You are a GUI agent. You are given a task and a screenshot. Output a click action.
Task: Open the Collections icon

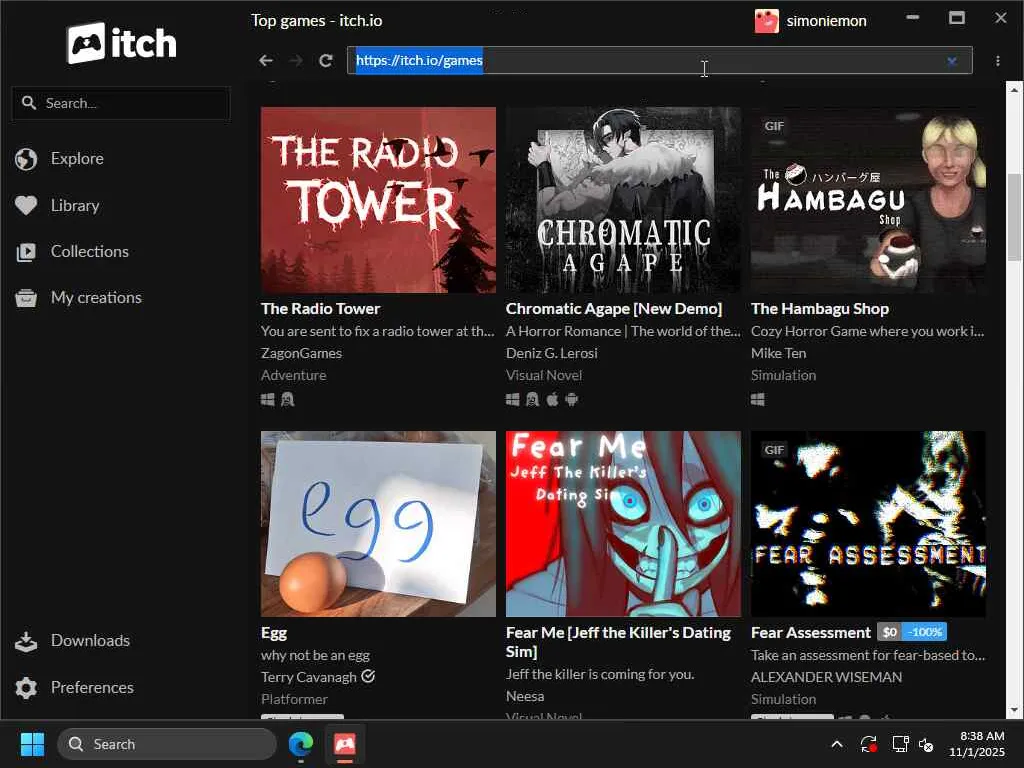(26, 252)
